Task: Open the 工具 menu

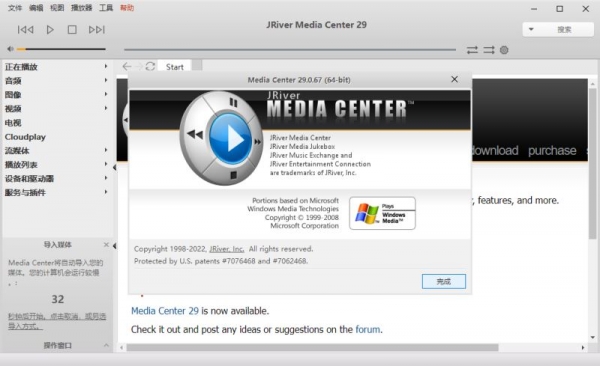Action: pos(106,8)
